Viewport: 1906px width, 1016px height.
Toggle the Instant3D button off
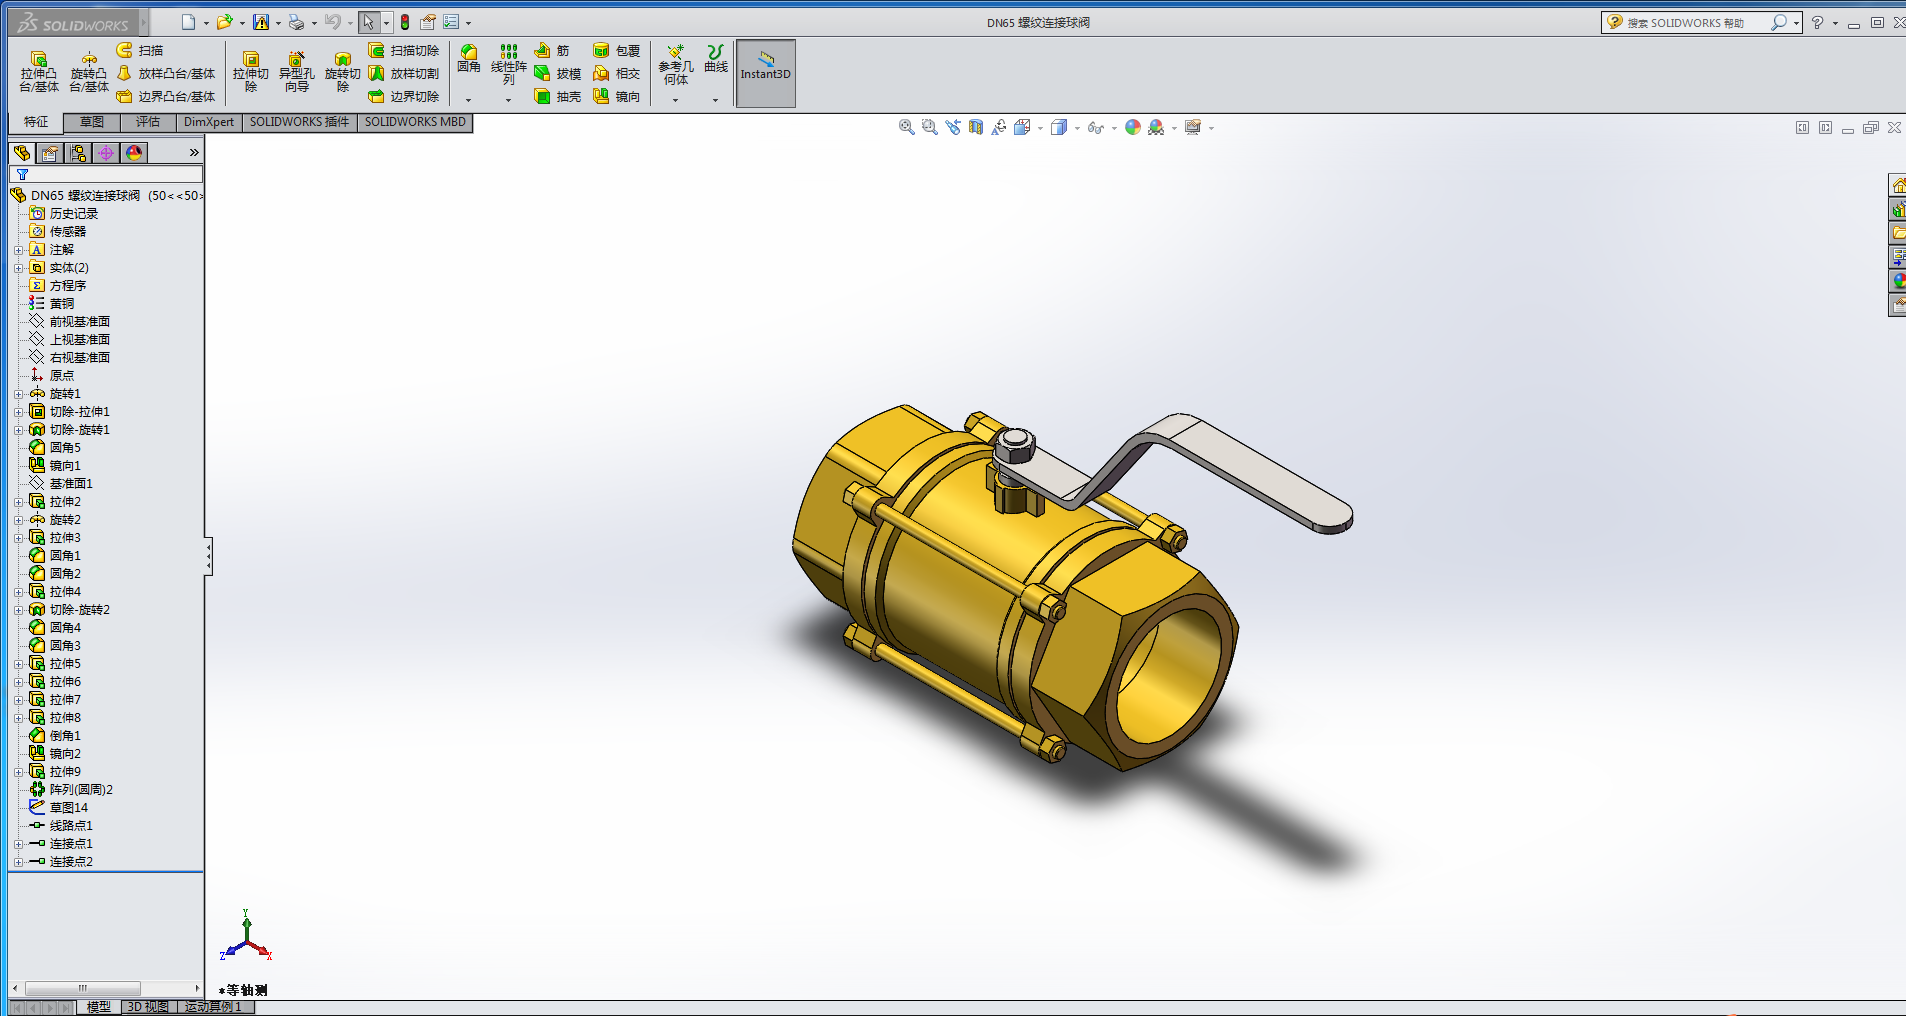pos(765,72)
